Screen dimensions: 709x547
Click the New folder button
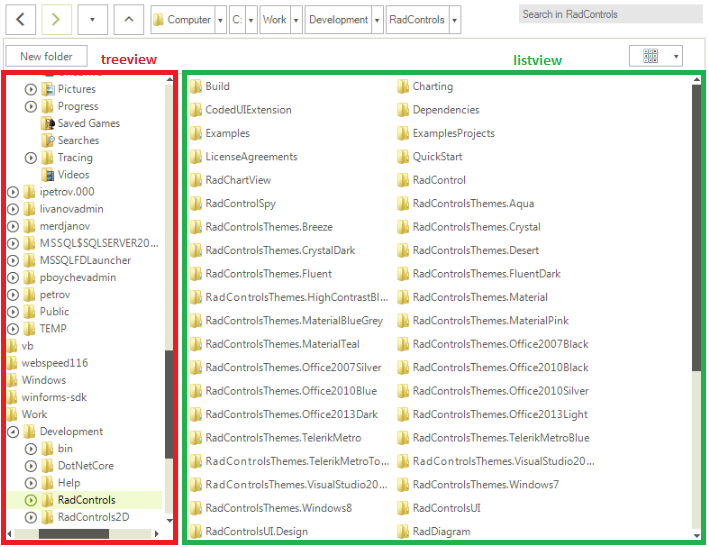[x=47, y=57]
